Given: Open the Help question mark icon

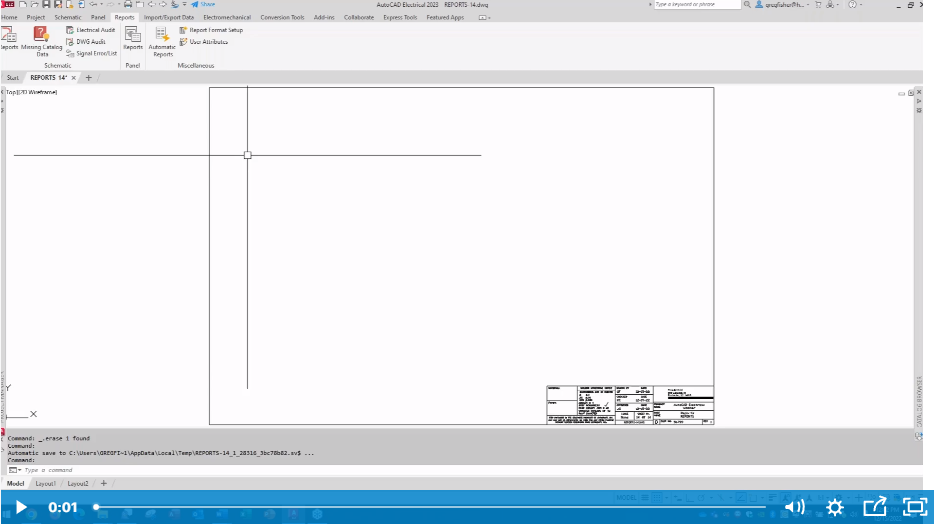Looking at the screenshot, I should pos(852,4).
